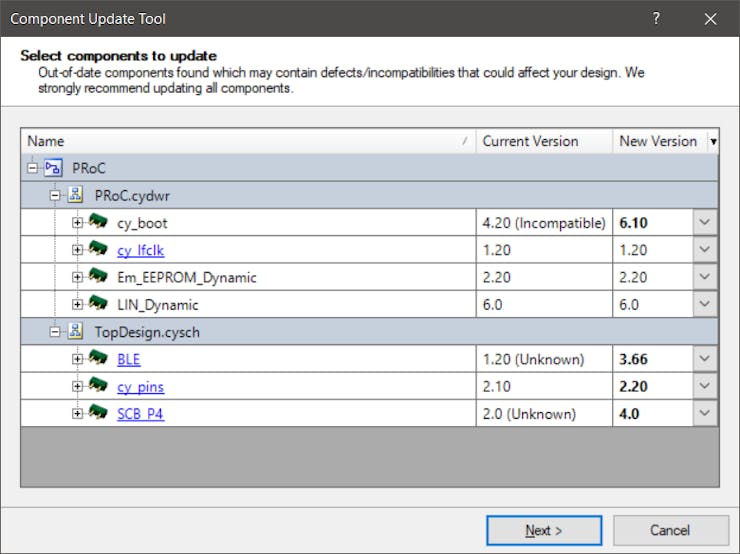Click the Next button
This screenshot has height=554, width=740.
click(544, 530)
